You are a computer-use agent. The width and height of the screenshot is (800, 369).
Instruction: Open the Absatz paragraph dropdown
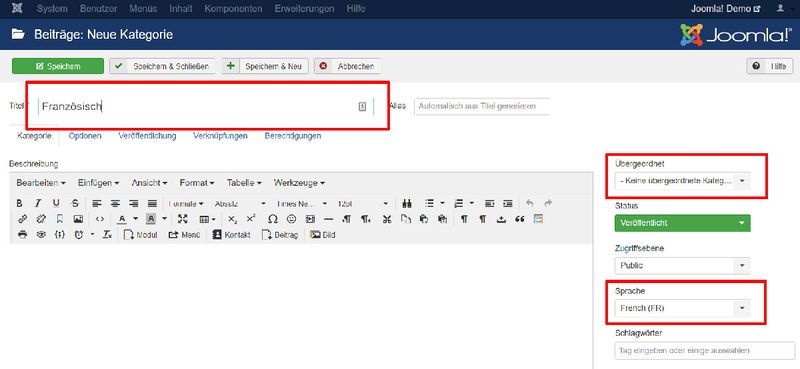240,203
